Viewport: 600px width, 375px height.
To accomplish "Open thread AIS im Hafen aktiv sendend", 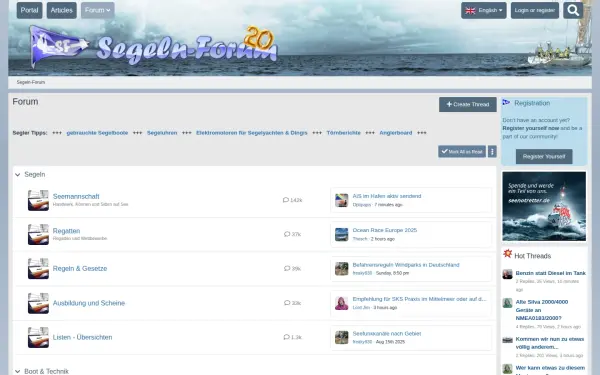I will pyautogui.click(x=387, y=196).
